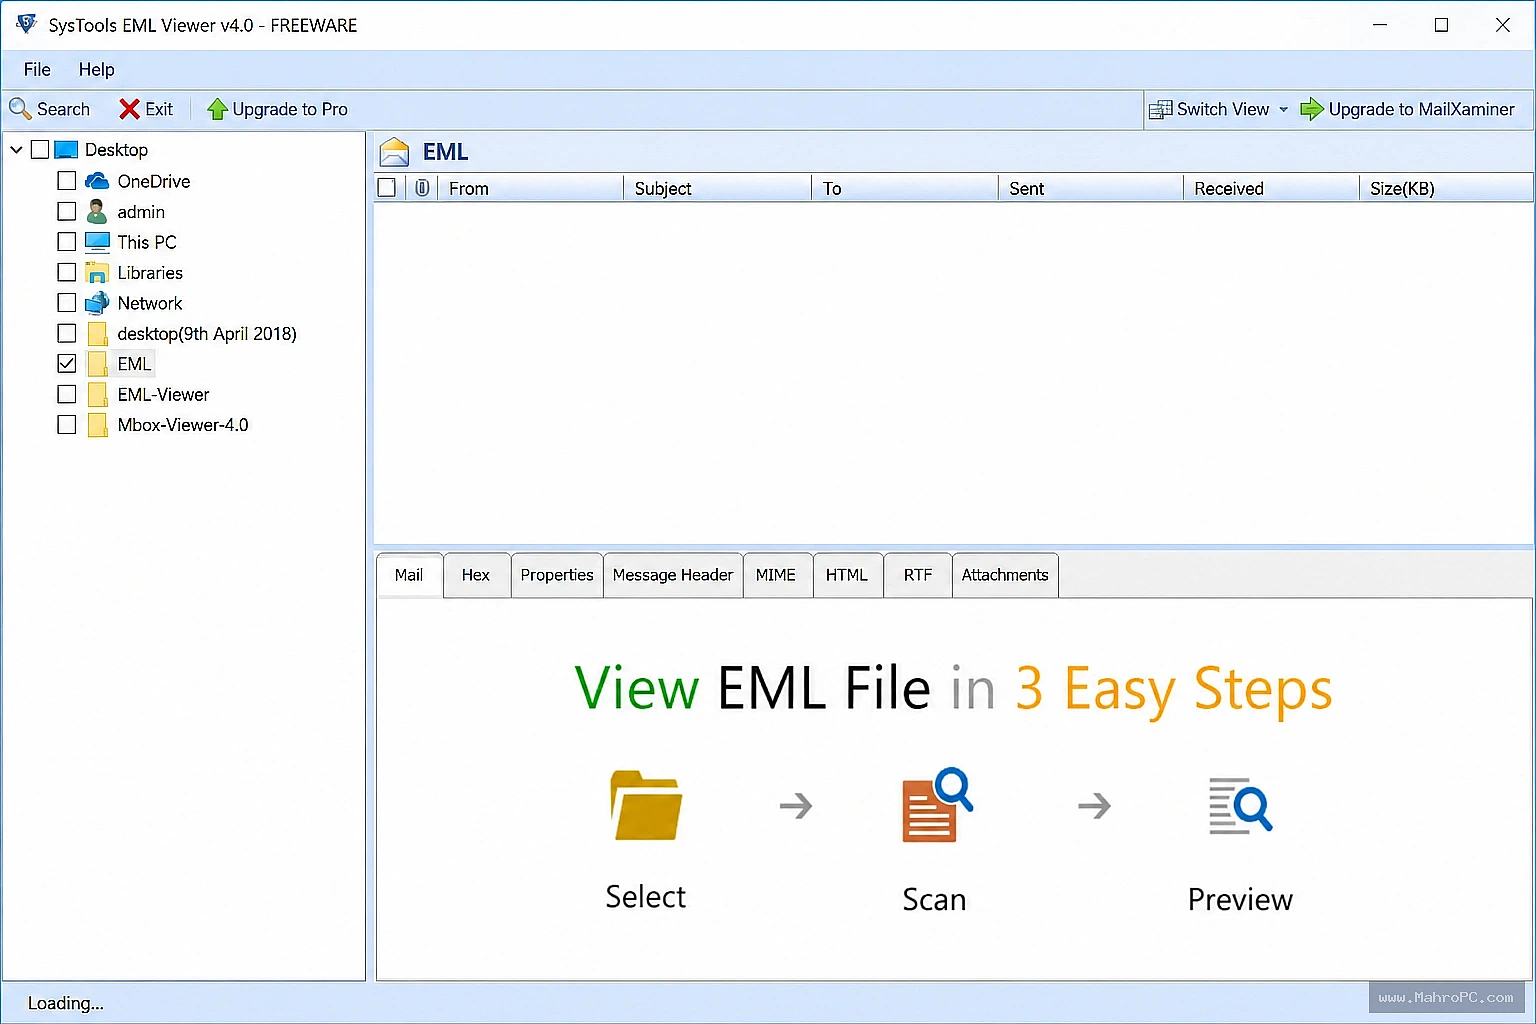Viewport: 1536px width, 1024px height.
Task: Check the Libraries checkbox
Action: 67,272
